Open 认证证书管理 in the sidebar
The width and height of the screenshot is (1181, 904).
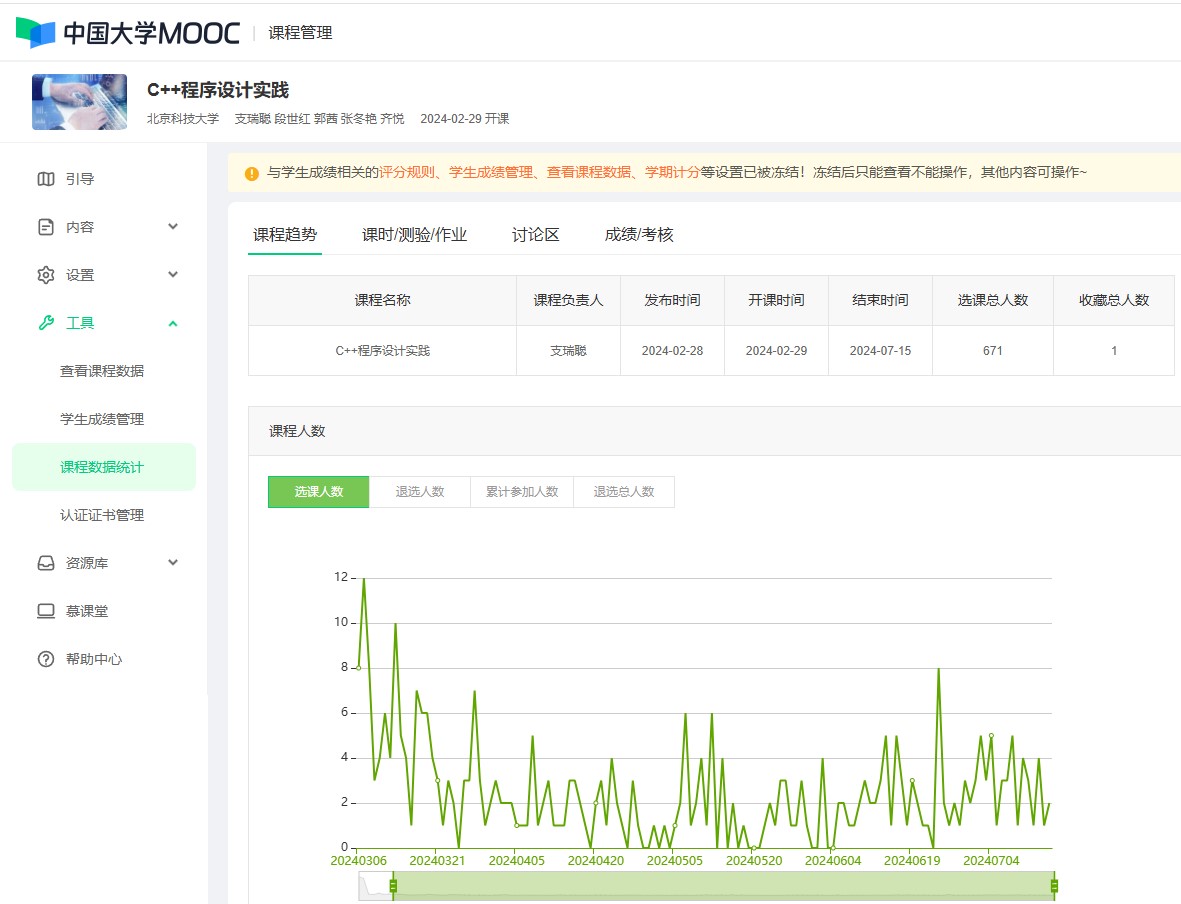pos(102,515)
